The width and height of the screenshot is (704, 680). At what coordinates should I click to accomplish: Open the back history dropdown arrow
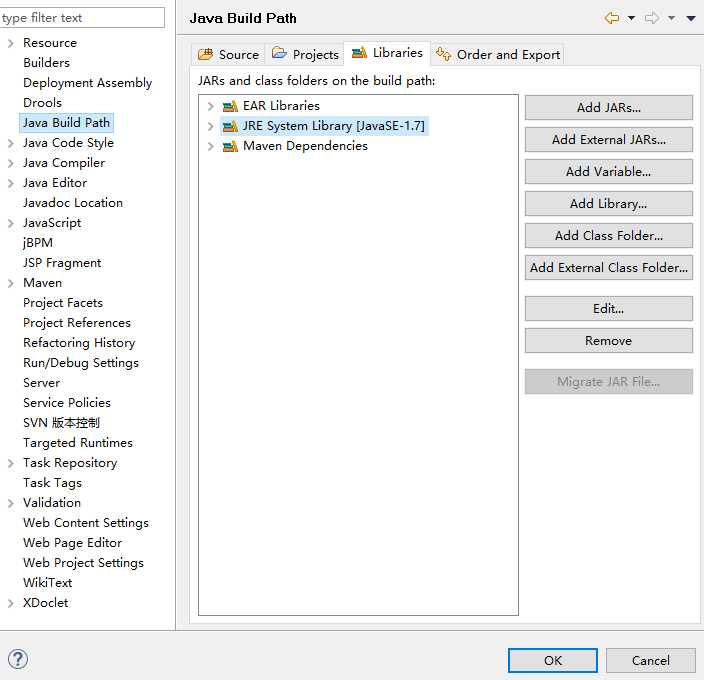pos(631,18)
